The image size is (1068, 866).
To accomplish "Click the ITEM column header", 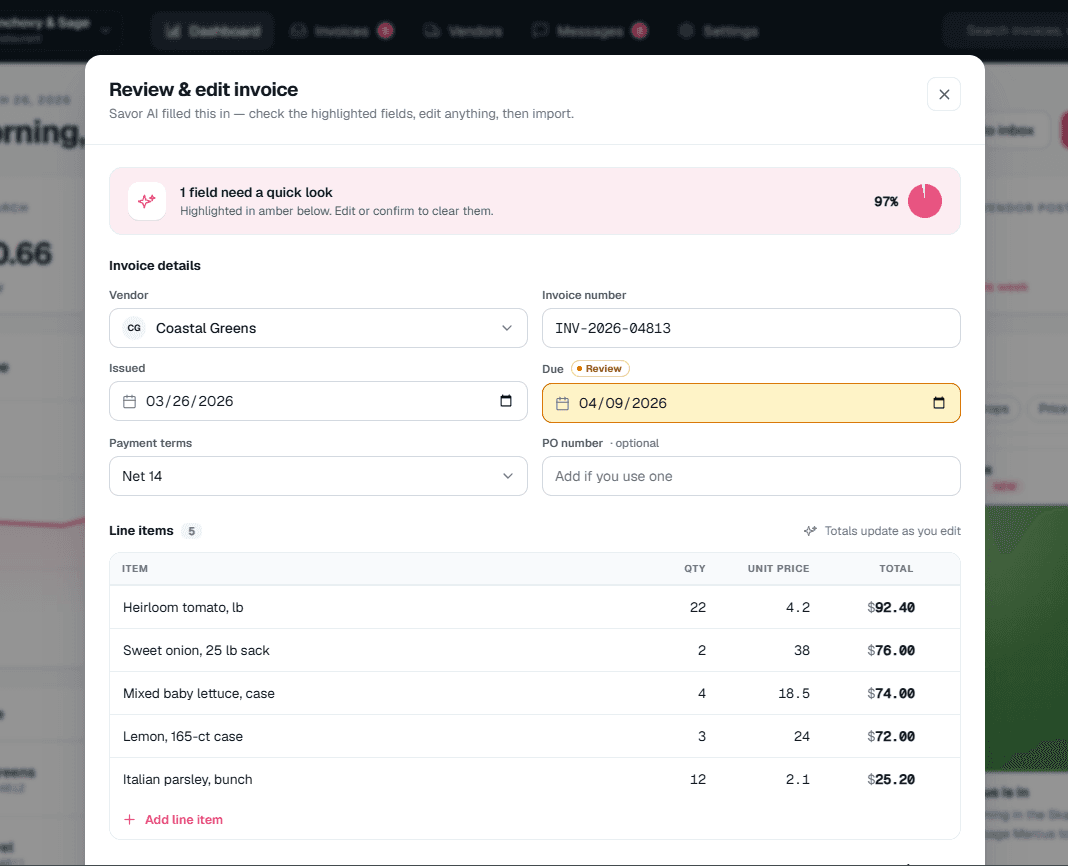I will point(134,568).
